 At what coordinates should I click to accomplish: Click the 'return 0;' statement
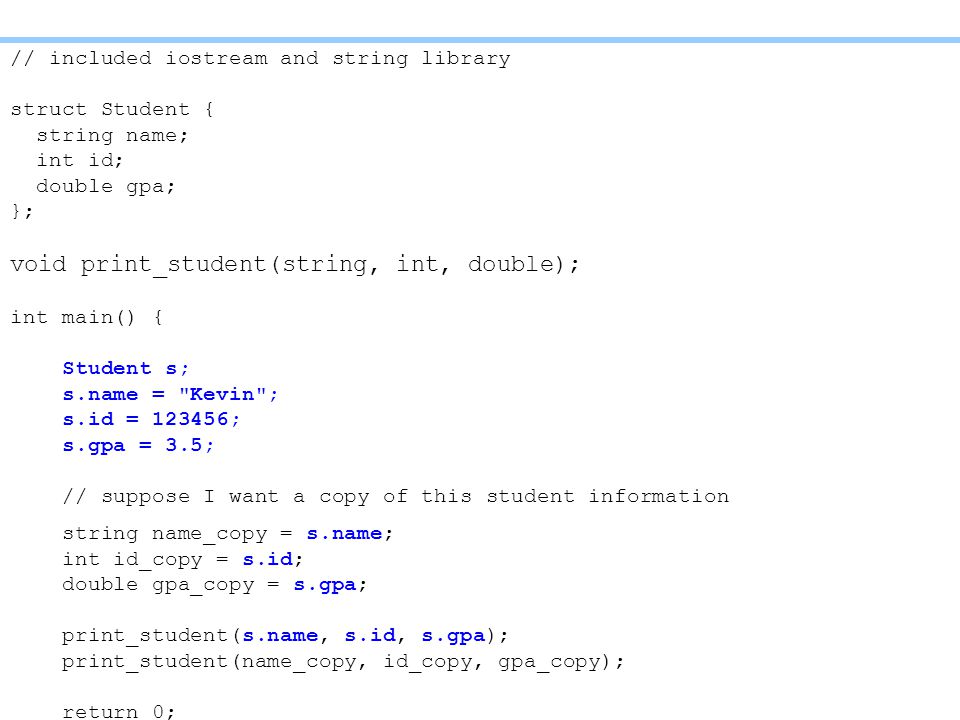119,711
